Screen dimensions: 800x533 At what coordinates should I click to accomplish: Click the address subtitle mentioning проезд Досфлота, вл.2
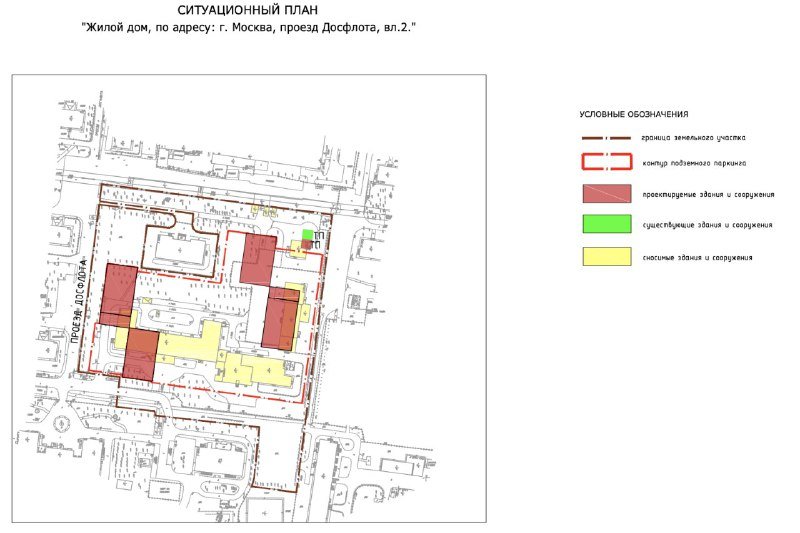pyautogui.click(x=247, y=29)
